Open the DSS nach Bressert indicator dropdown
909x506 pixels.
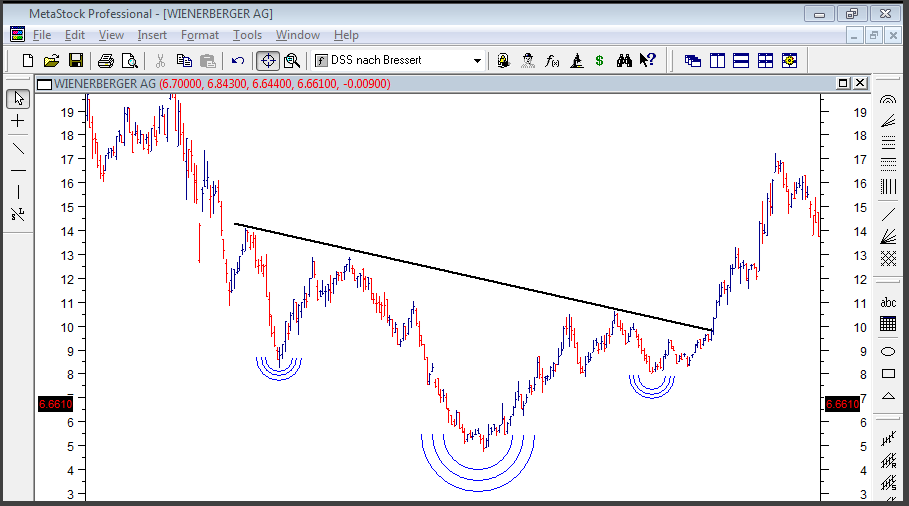click(x=477, y=60)
